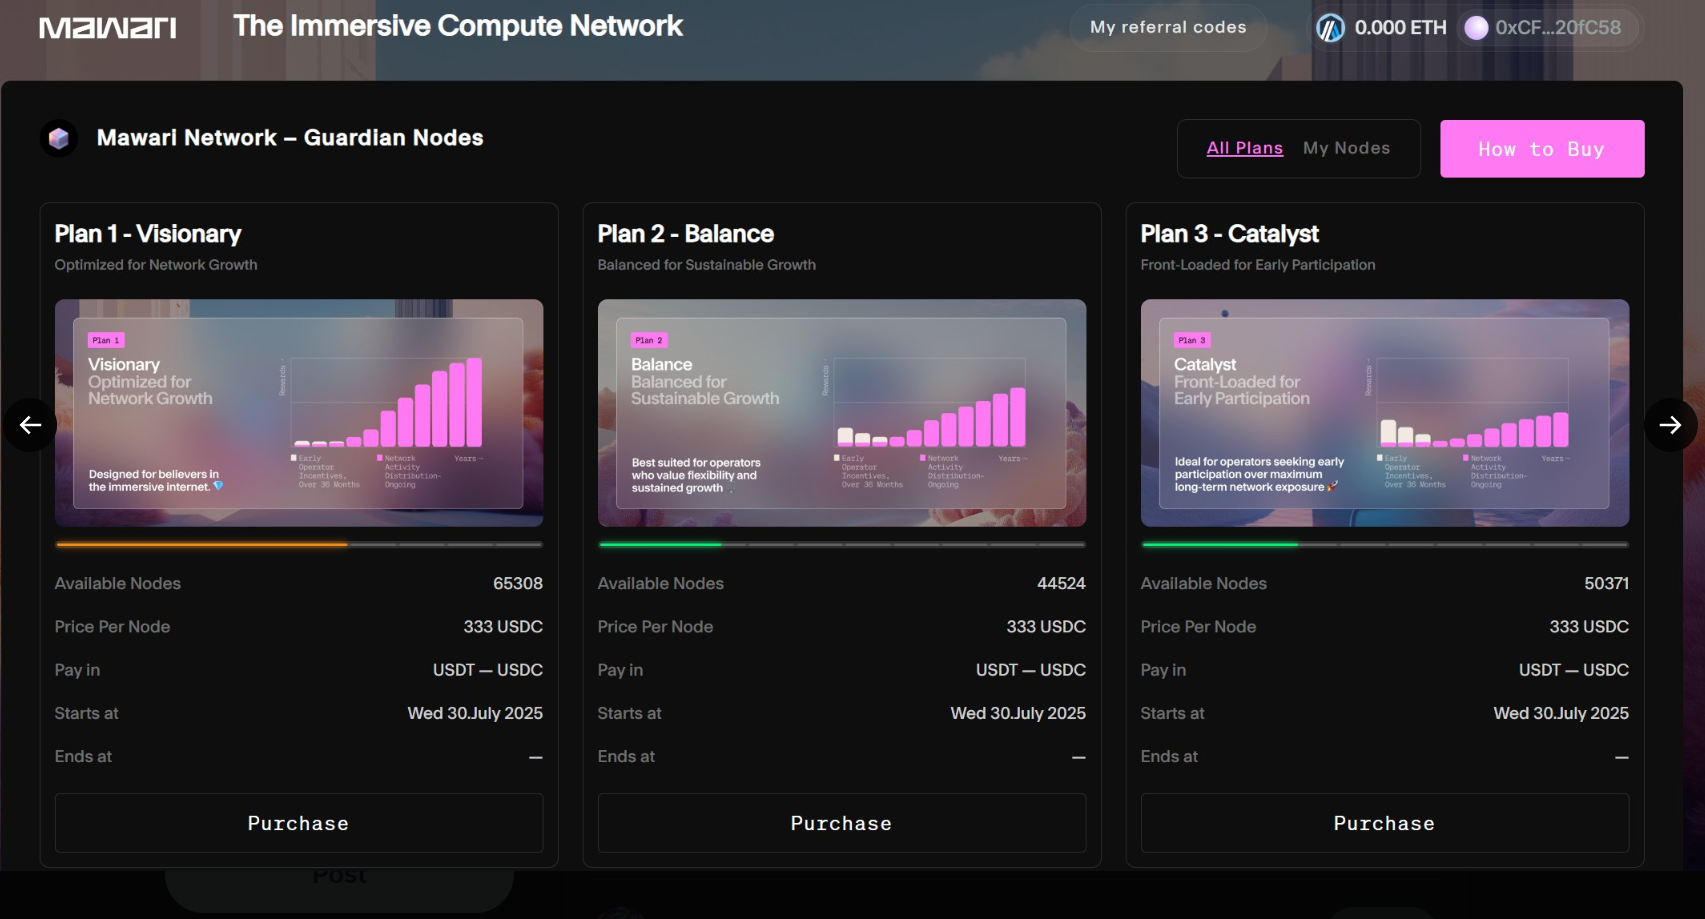Viewport: 1705px width, 919px height.
Task: Go to previous plans with left arrow
Action: tap(30, 425)
